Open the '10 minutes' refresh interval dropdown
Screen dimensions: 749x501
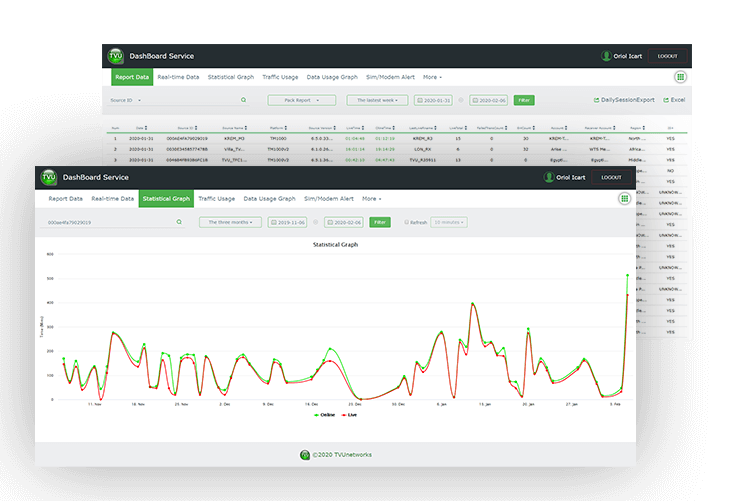click(x=448, y=222)
